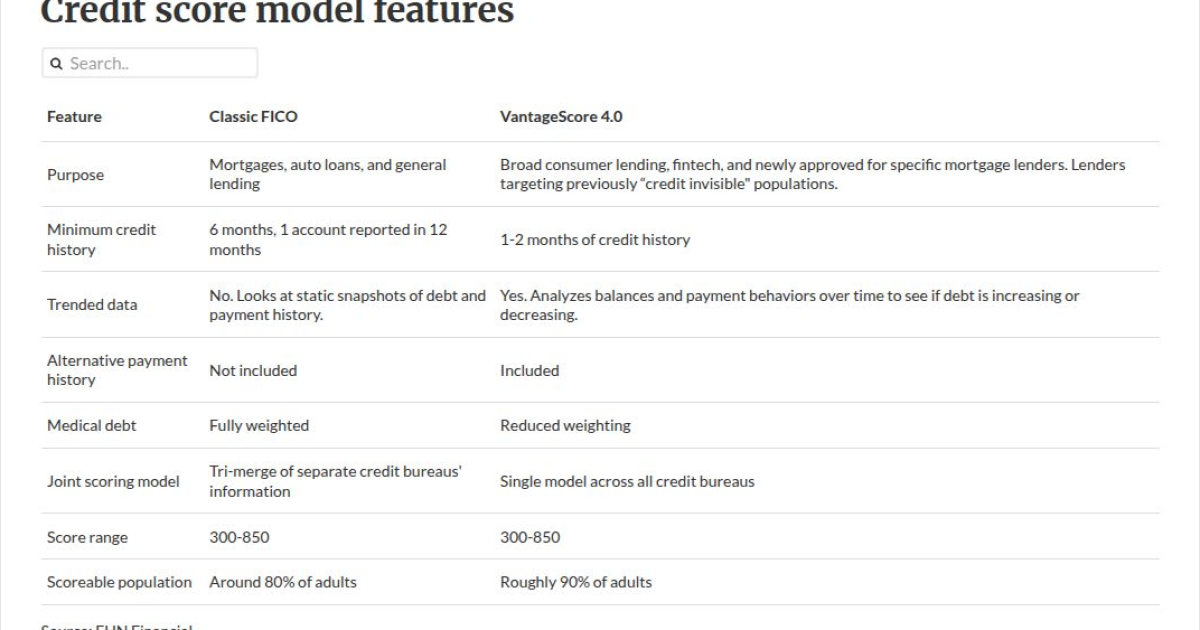Click the 'Around 80% of adults' cell
The image size is (1200, 630).
(283, 582)
